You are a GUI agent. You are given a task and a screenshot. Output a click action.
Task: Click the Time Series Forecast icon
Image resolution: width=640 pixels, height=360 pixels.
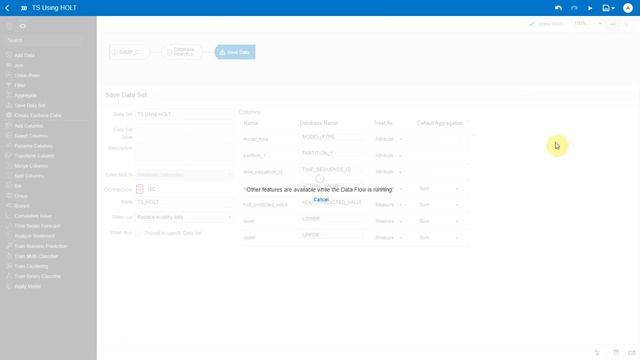(x=9, y=226)
